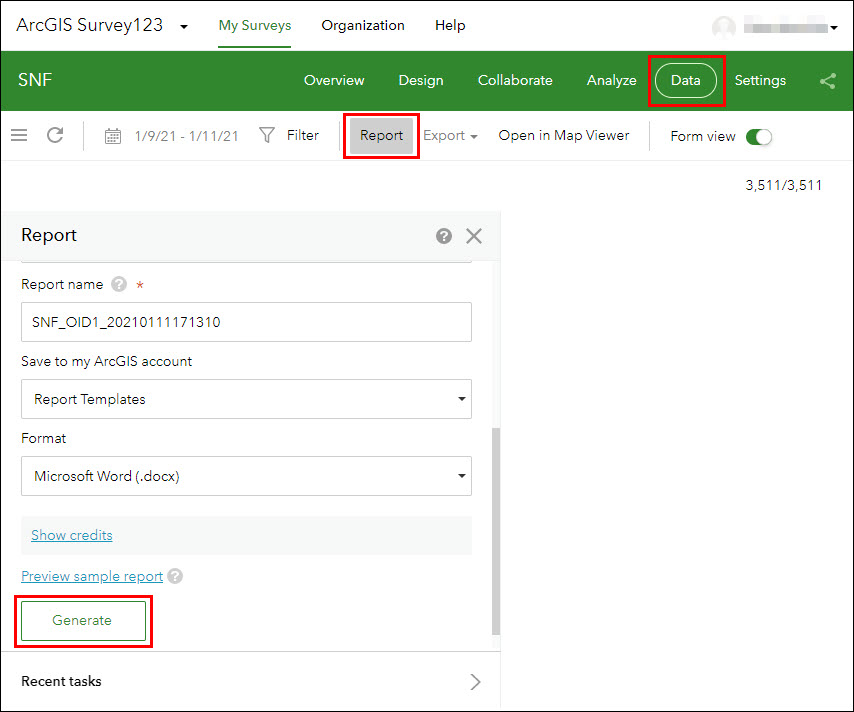Open the Format dropdown showing Microsoft Word

coord(246,477)
